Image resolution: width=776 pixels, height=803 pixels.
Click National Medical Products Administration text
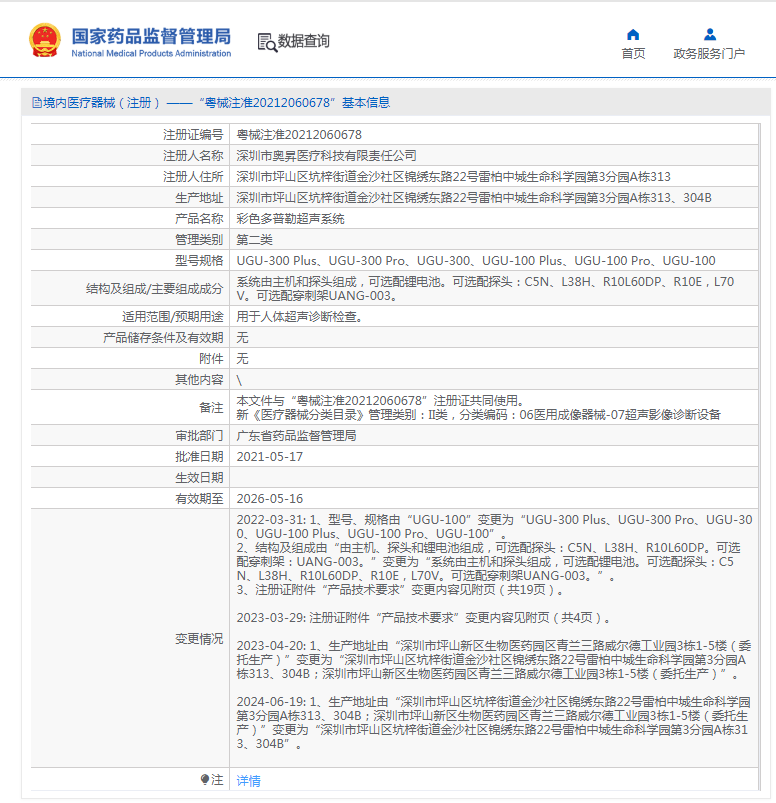point(151,53)
